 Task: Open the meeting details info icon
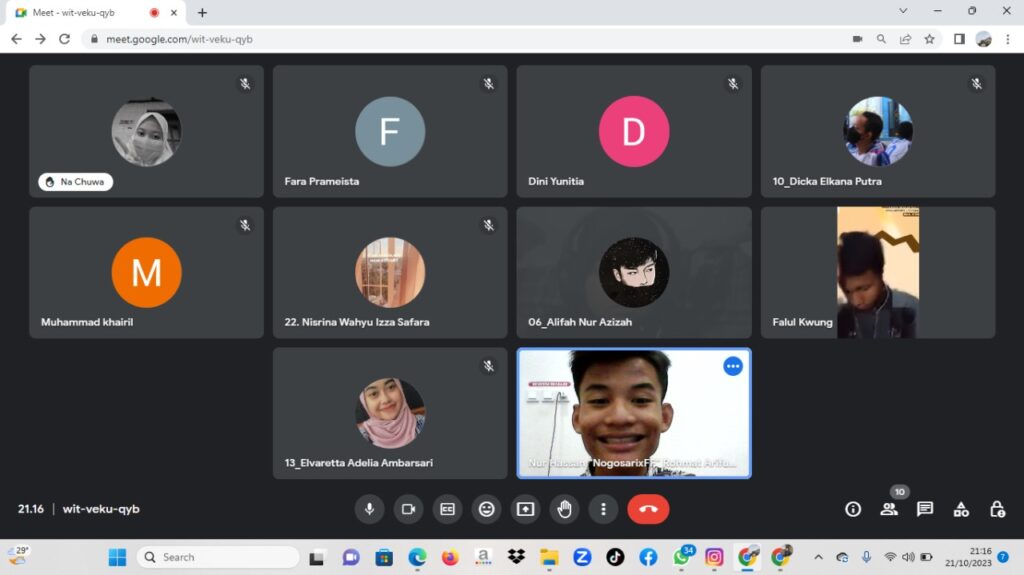coord(853,509)
